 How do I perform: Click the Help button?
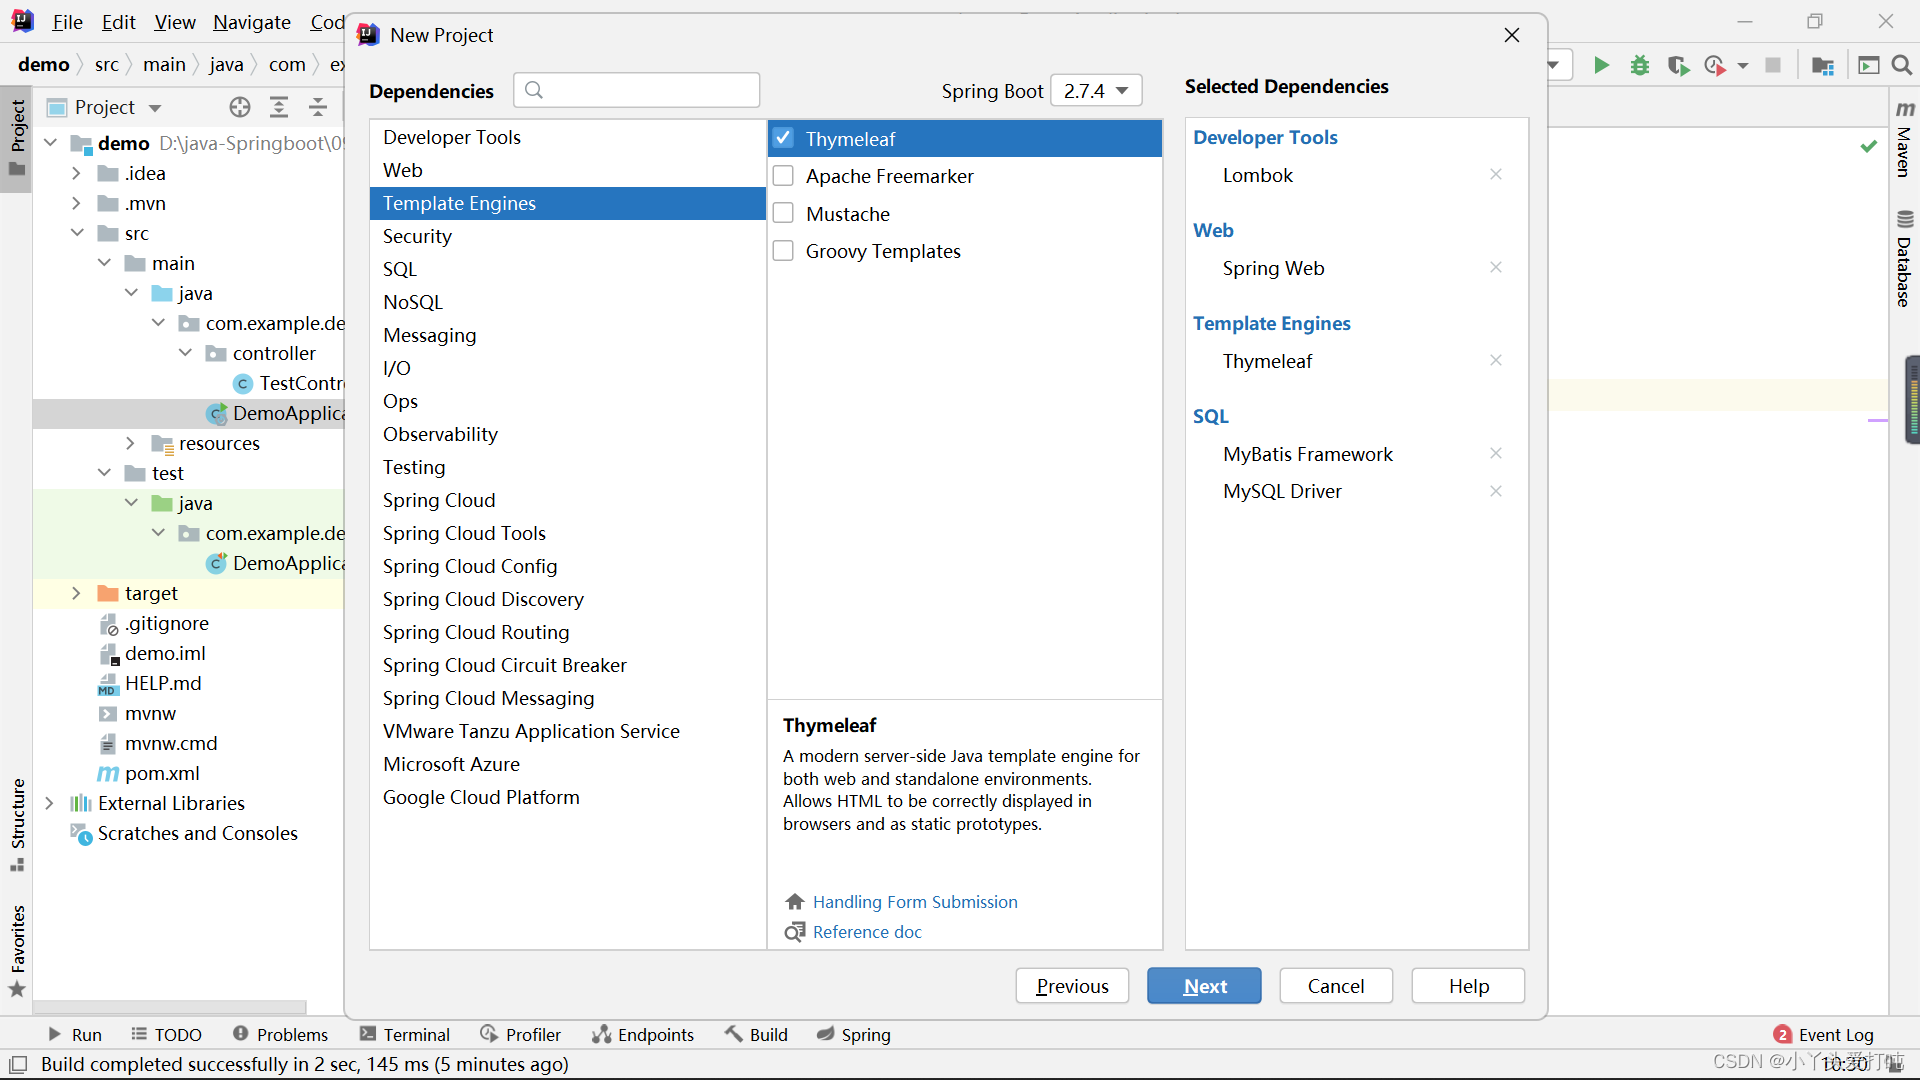point(1468,986)
